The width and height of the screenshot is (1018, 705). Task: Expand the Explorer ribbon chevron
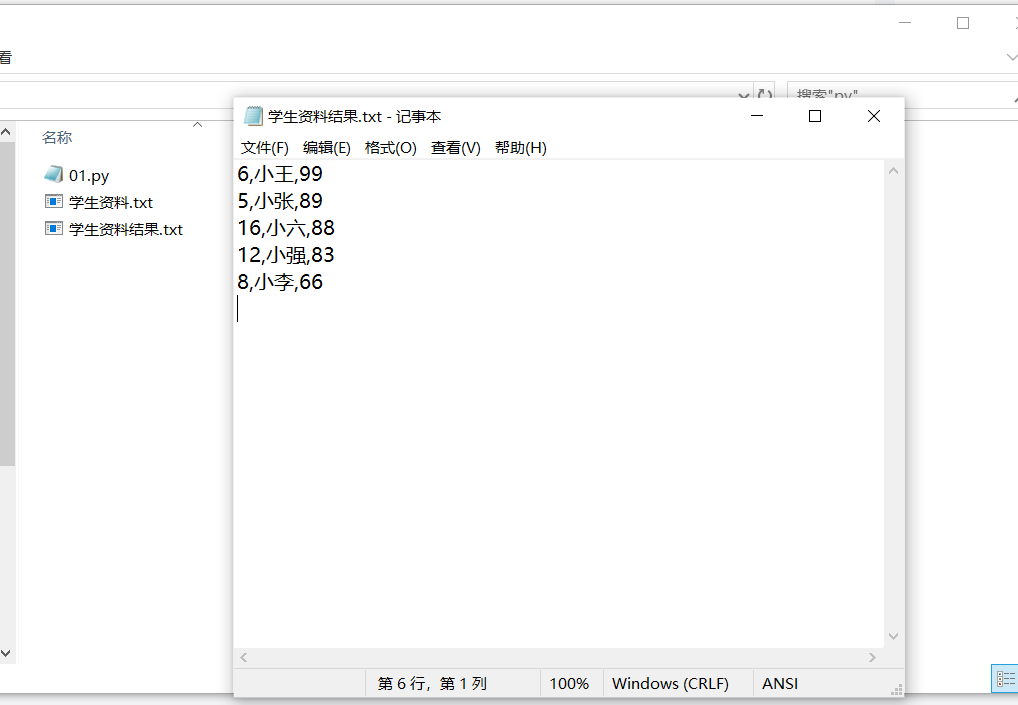point(1012,57)
